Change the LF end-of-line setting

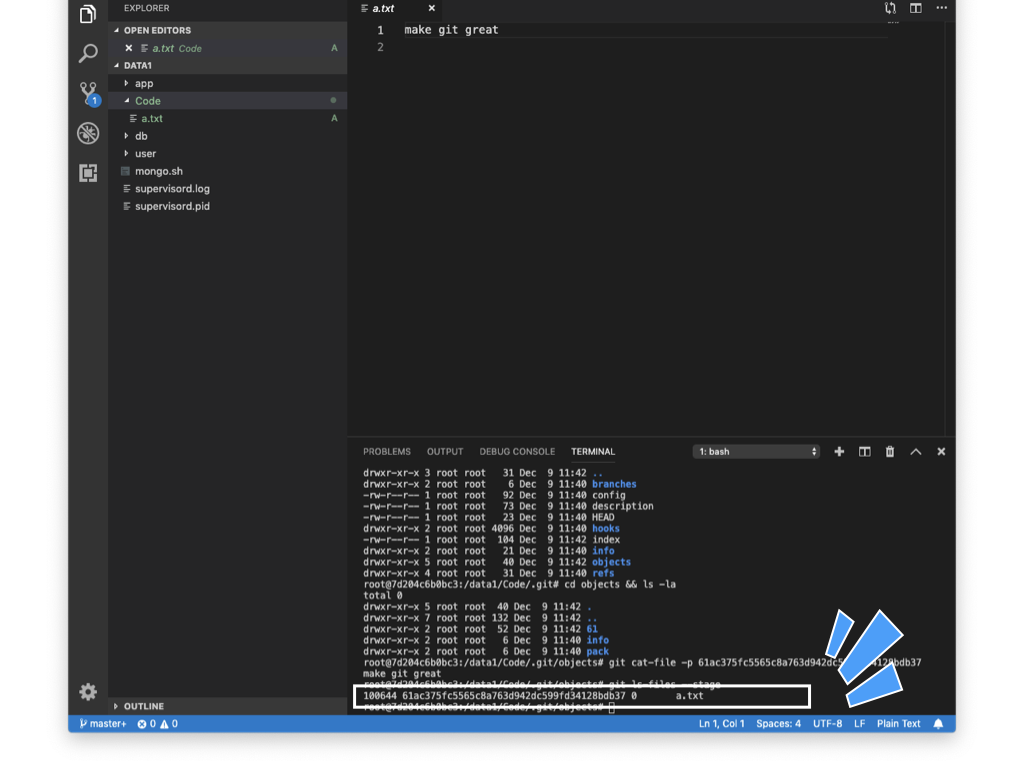tap(859, 724)
